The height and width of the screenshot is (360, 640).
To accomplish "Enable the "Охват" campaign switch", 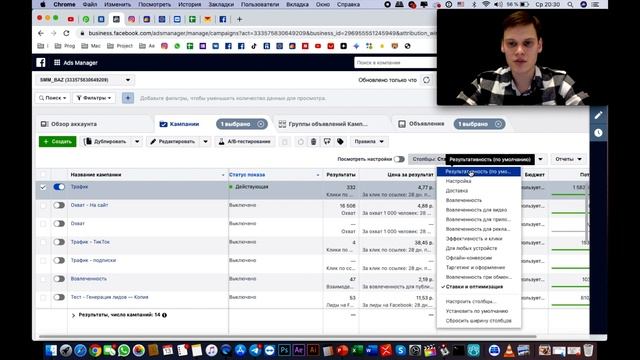I will (x=59, y=224).
